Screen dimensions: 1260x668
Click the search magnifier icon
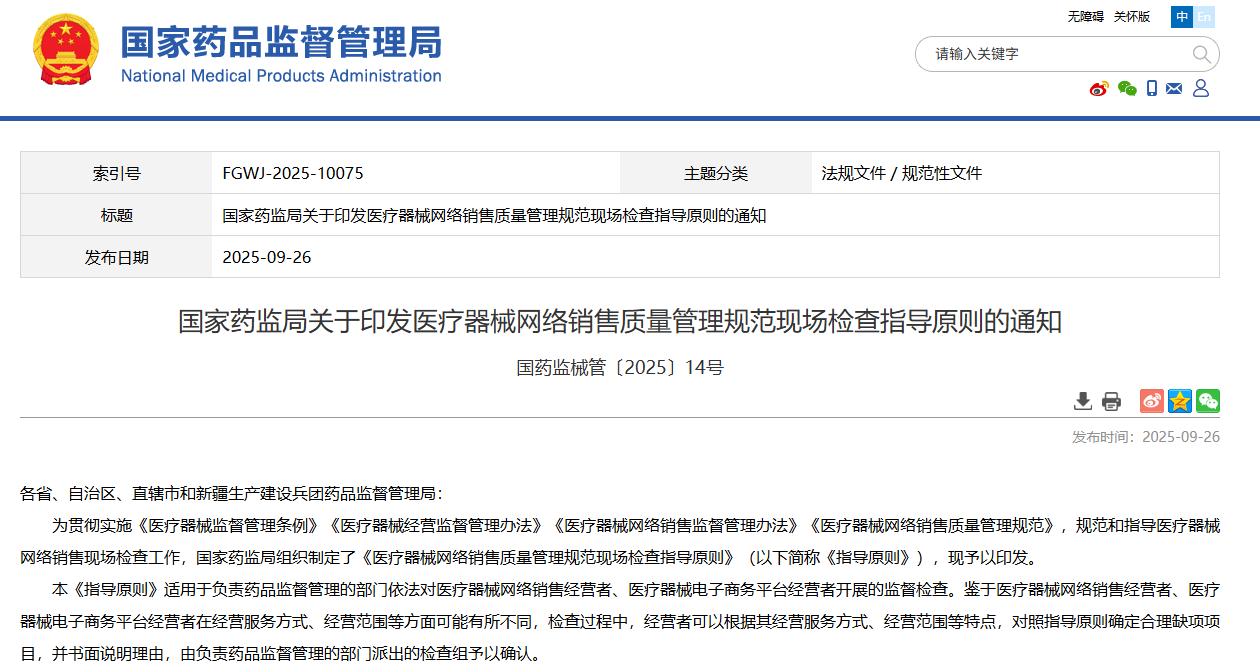1201,54
